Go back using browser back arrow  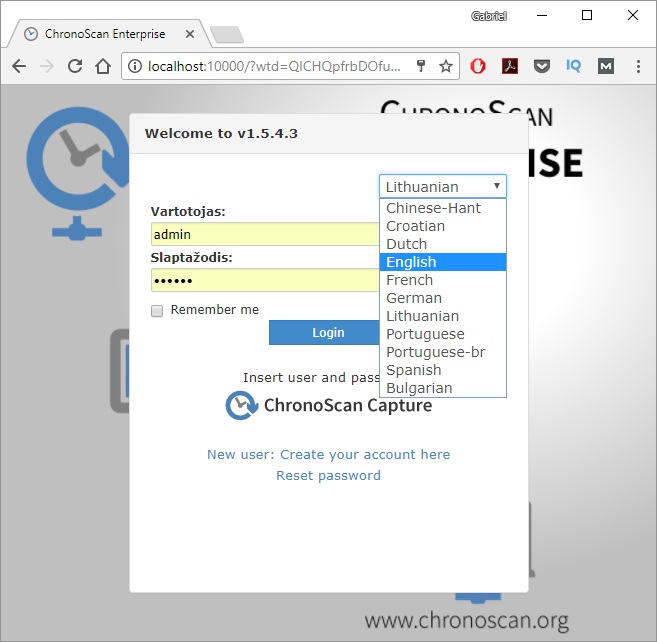pyautogui.click(x=19, y=66)
